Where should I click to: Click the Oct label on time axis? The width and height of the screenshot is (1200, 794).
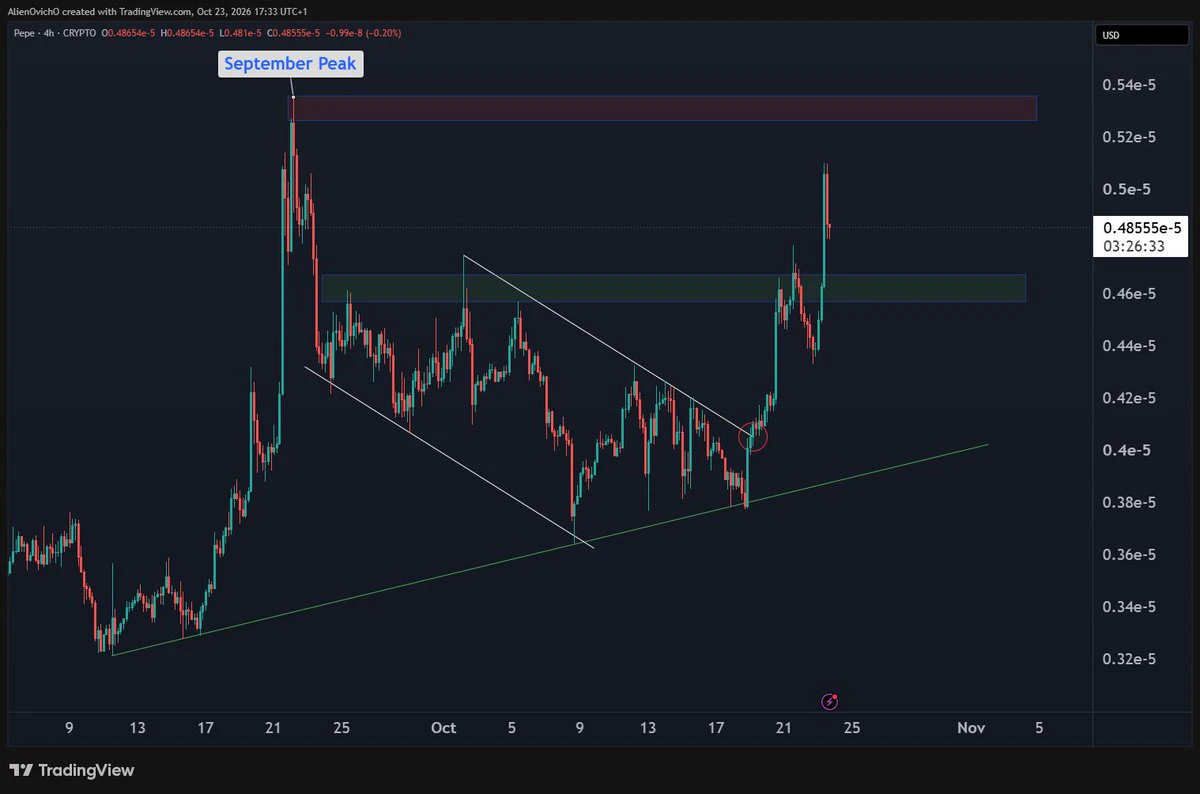(443, 728)
